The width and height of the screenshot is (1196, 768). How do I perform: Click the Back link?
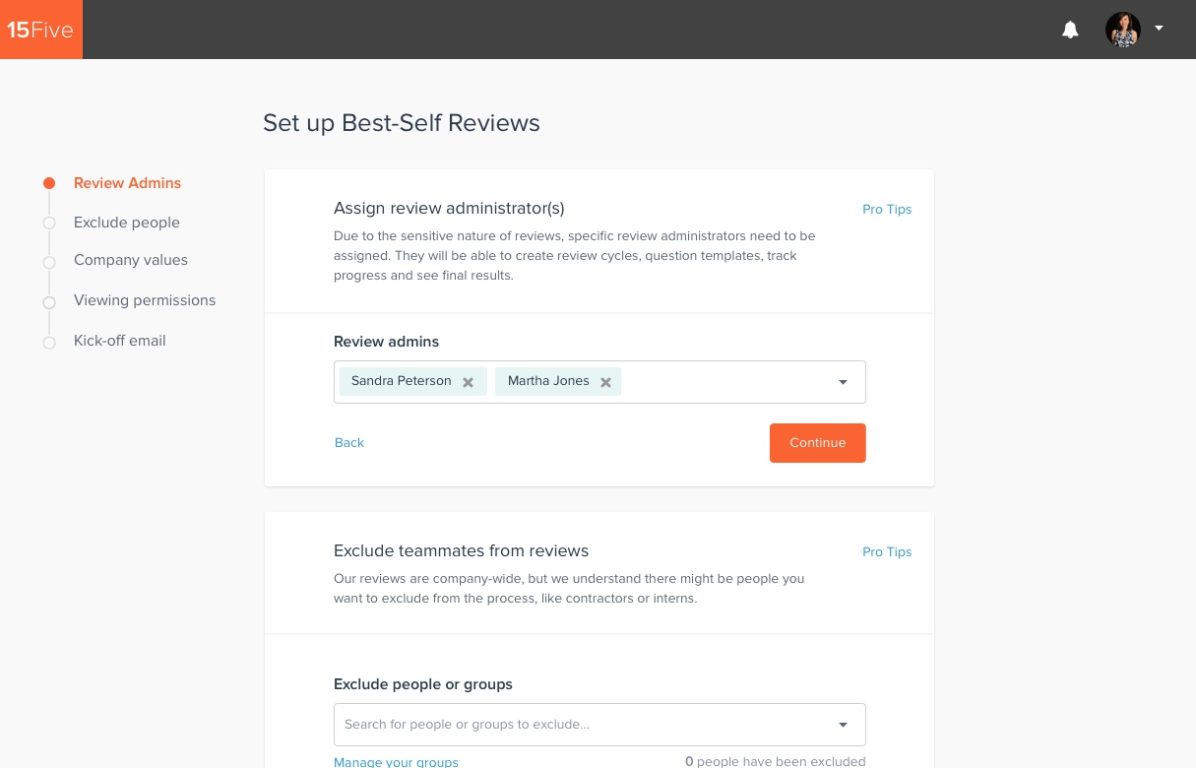tap(349, 443)
